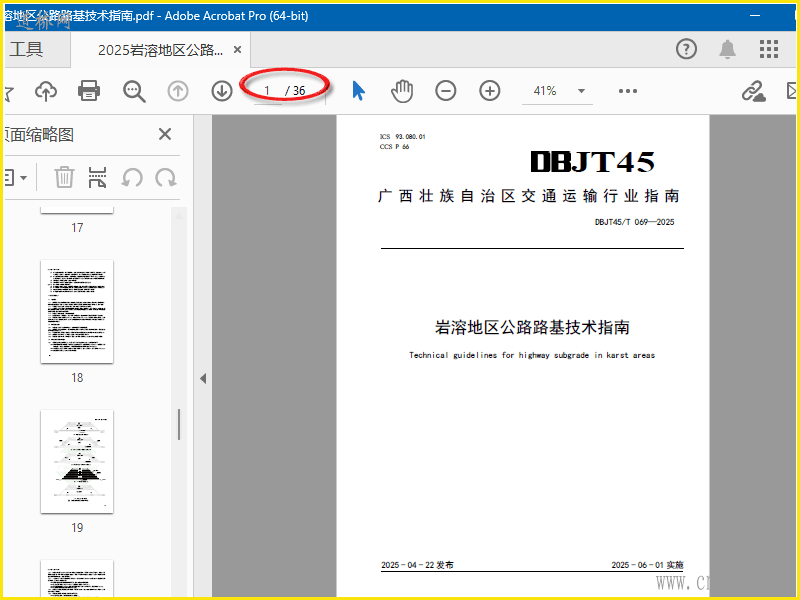Minimize the Acrobat window
Screen dimensions: 800x600
tap(755, 16)
